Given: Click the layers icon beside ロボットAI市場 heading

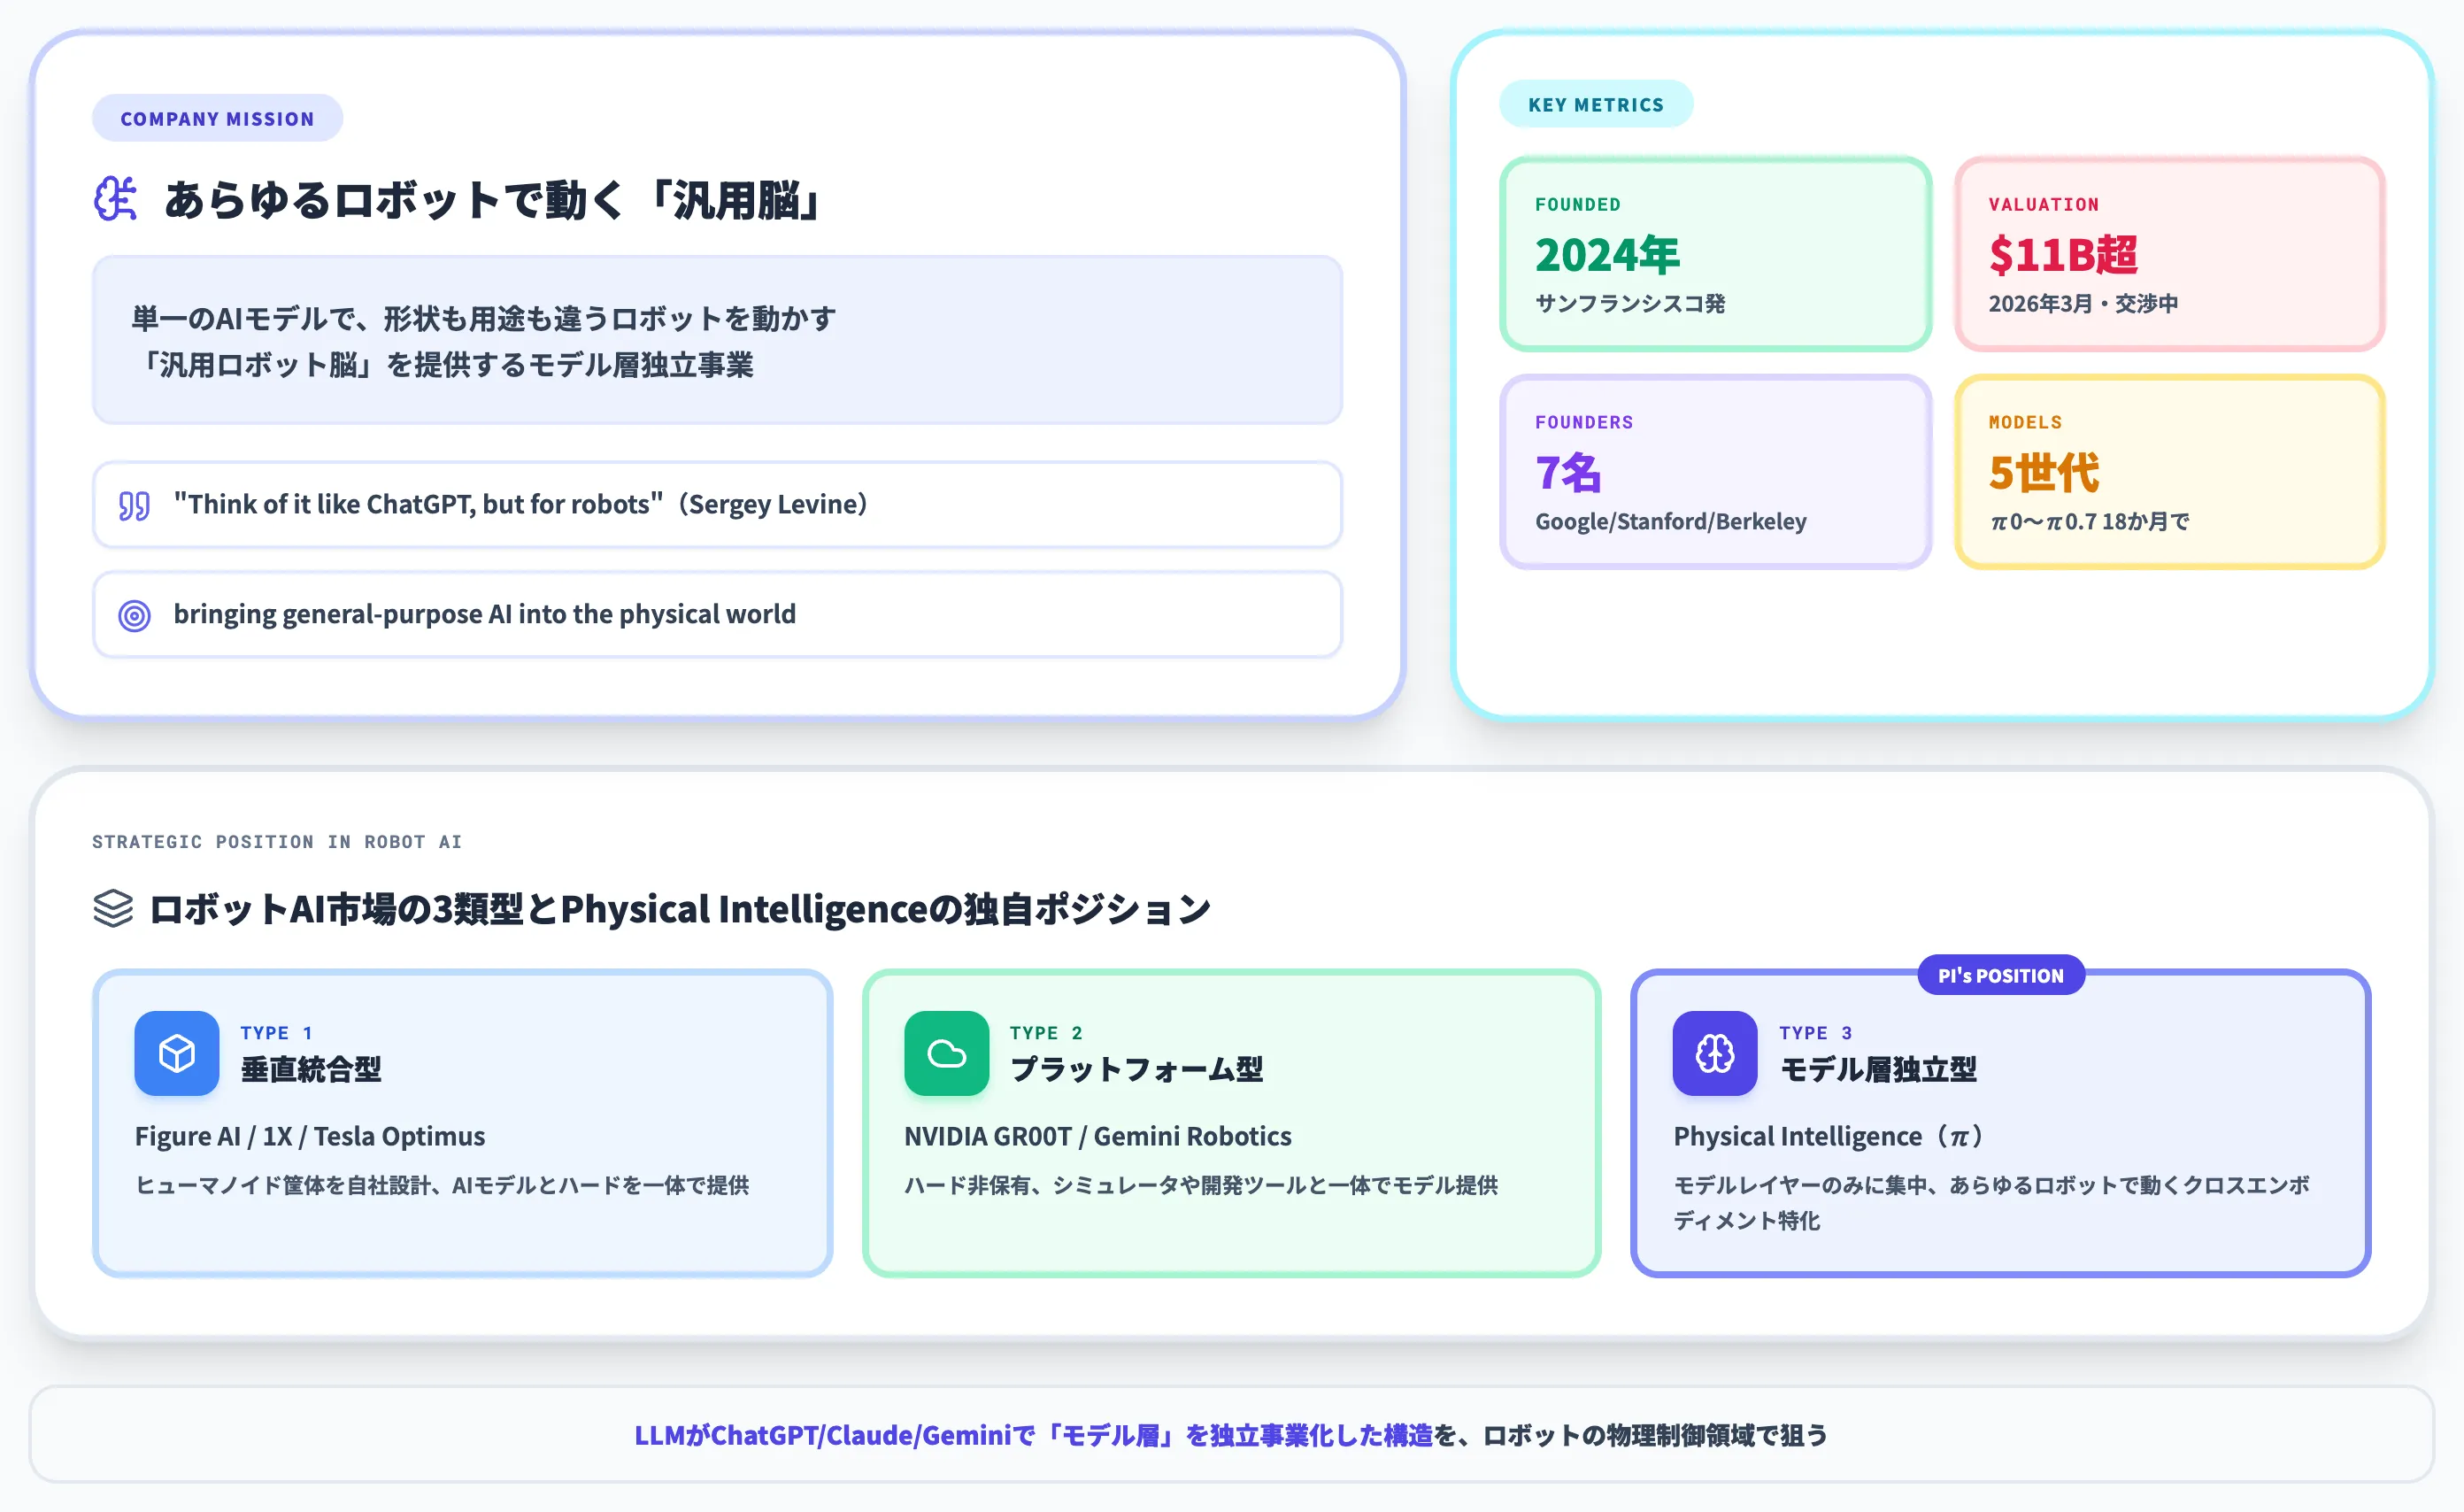Looking at the screenshot, I should coord(113,908).
